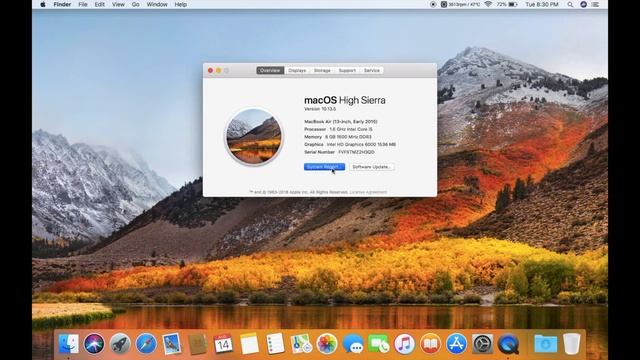Viewport: 640px width, 360px height.
Task: Click the version number text under macOS High Sierra
Action: tap(320, 109)
